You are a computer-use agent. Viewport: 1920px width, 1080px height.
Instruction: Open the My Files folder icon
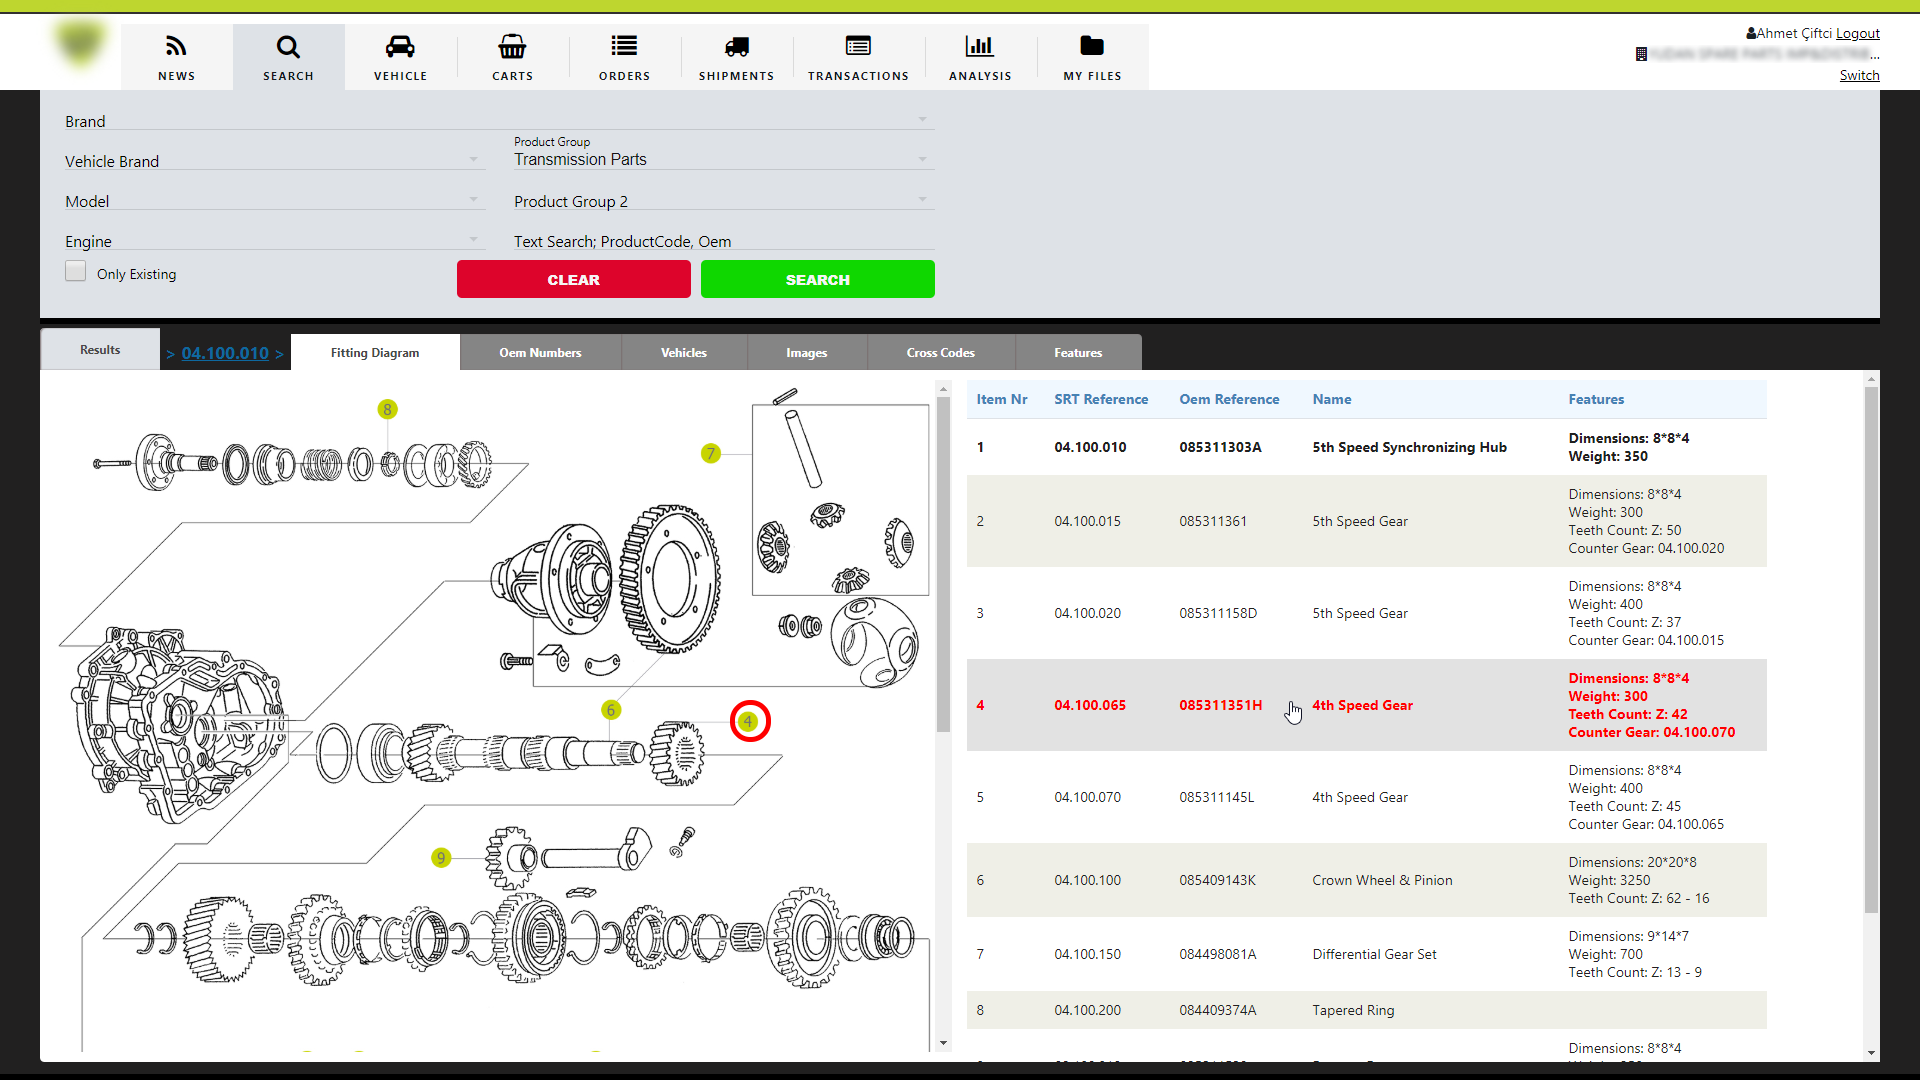coord(1092,47)
